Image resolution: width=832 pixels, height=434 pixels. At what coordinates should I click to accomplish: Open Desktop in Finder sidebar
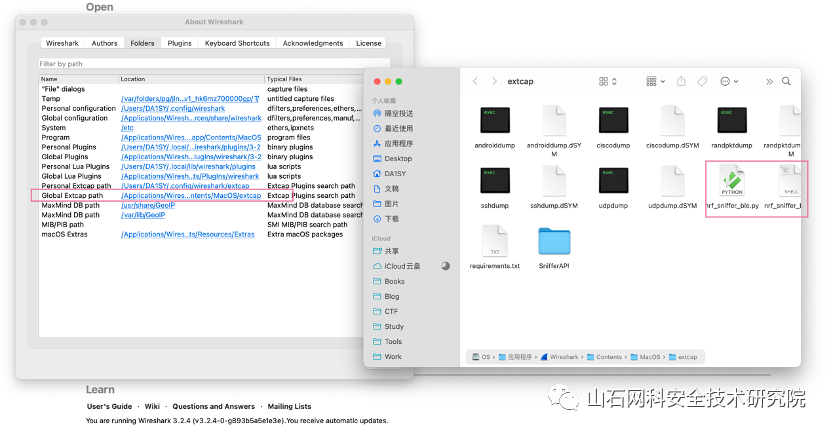tap(393, 159)
